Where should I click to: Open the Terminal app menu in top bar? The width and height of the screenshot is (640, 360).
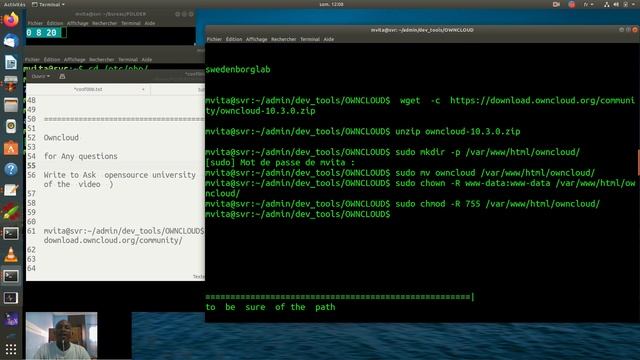[x=48, y=4]
